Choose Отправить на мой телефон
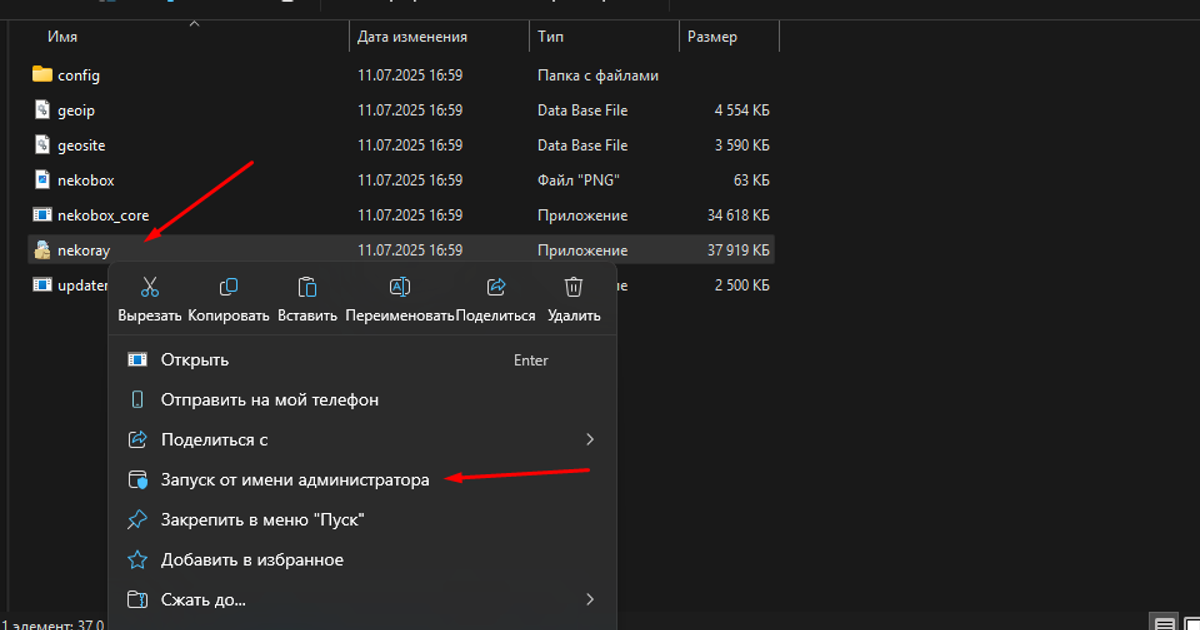1200x630 pixels. 363,400
